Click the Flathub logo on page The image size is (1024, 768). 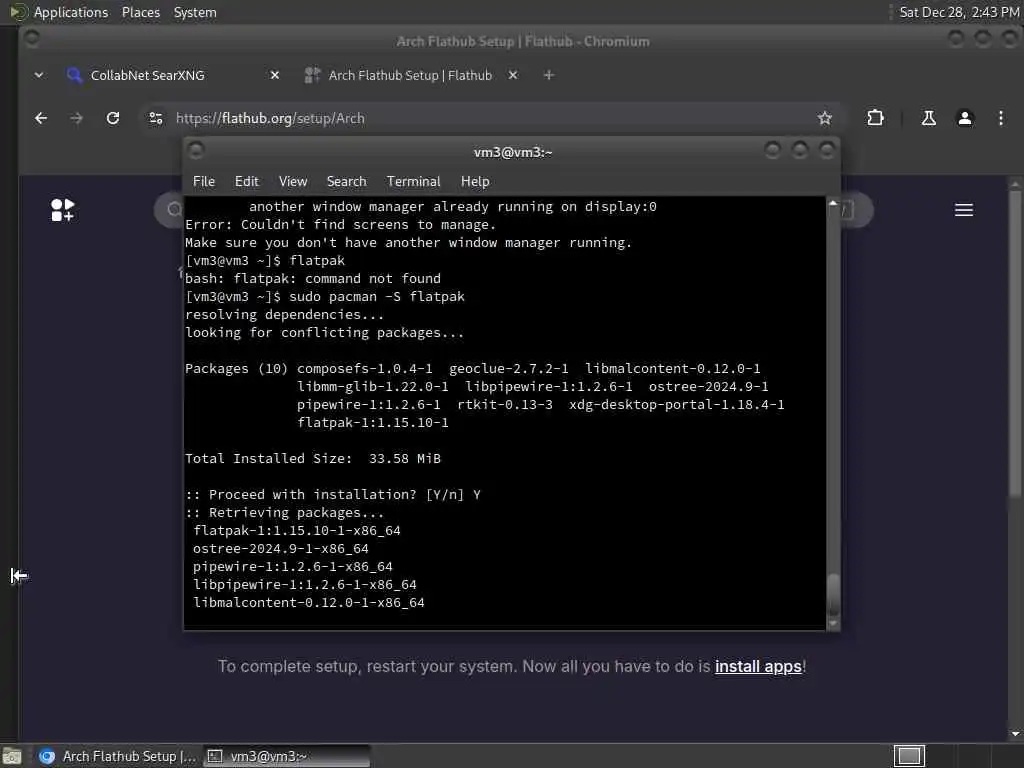(63, 210)
